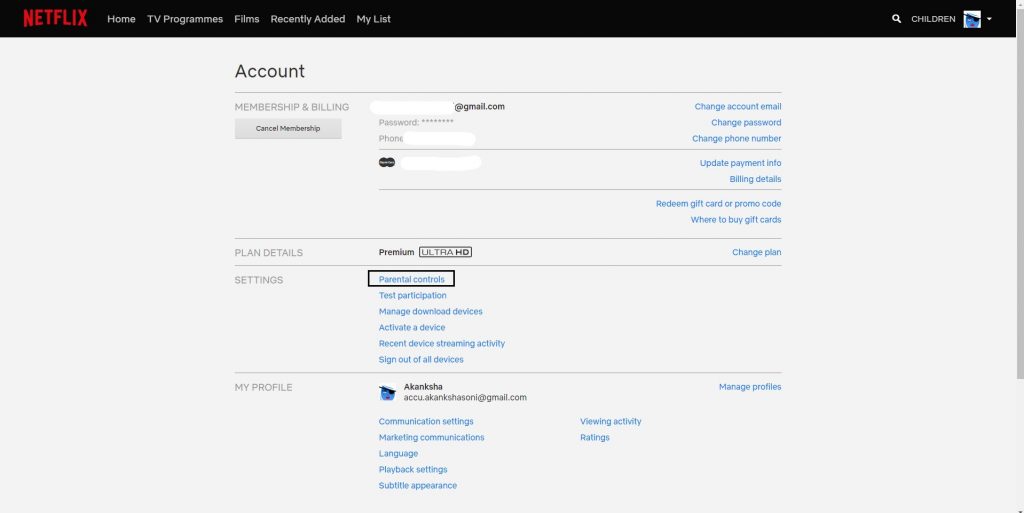This screenshot has width=1024, height=513.
Task: Click the Change plan link
Action: (x=756, y=253)
